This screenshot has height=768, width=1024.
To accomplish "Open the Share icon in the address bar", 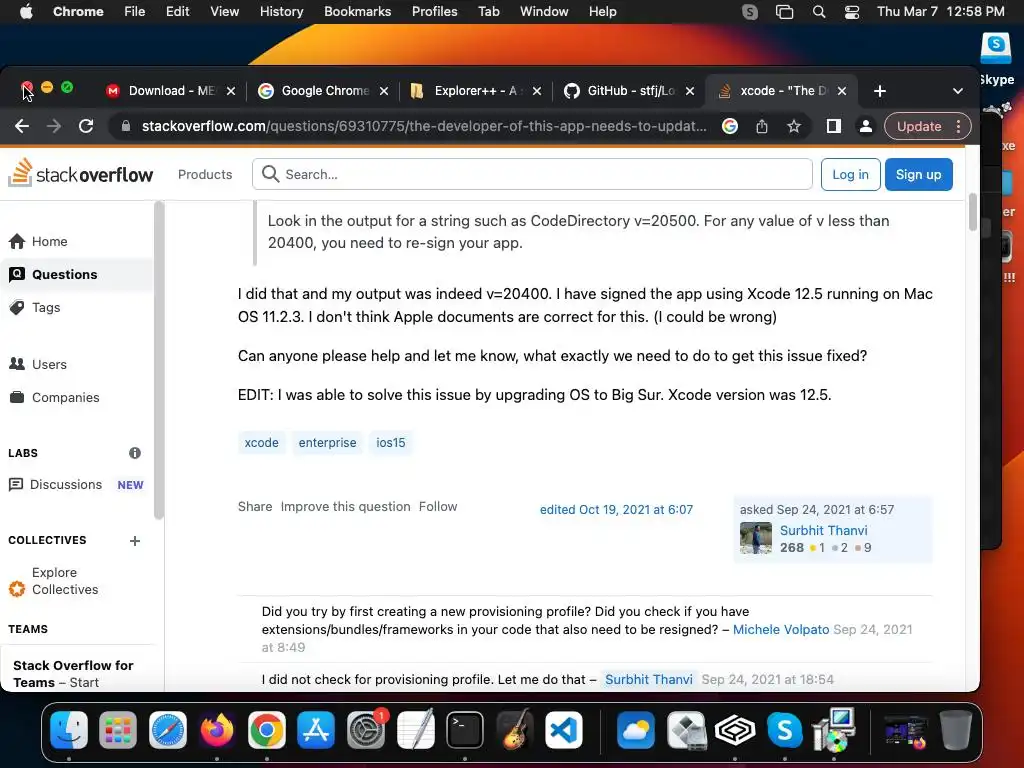I will pos(761,126).
